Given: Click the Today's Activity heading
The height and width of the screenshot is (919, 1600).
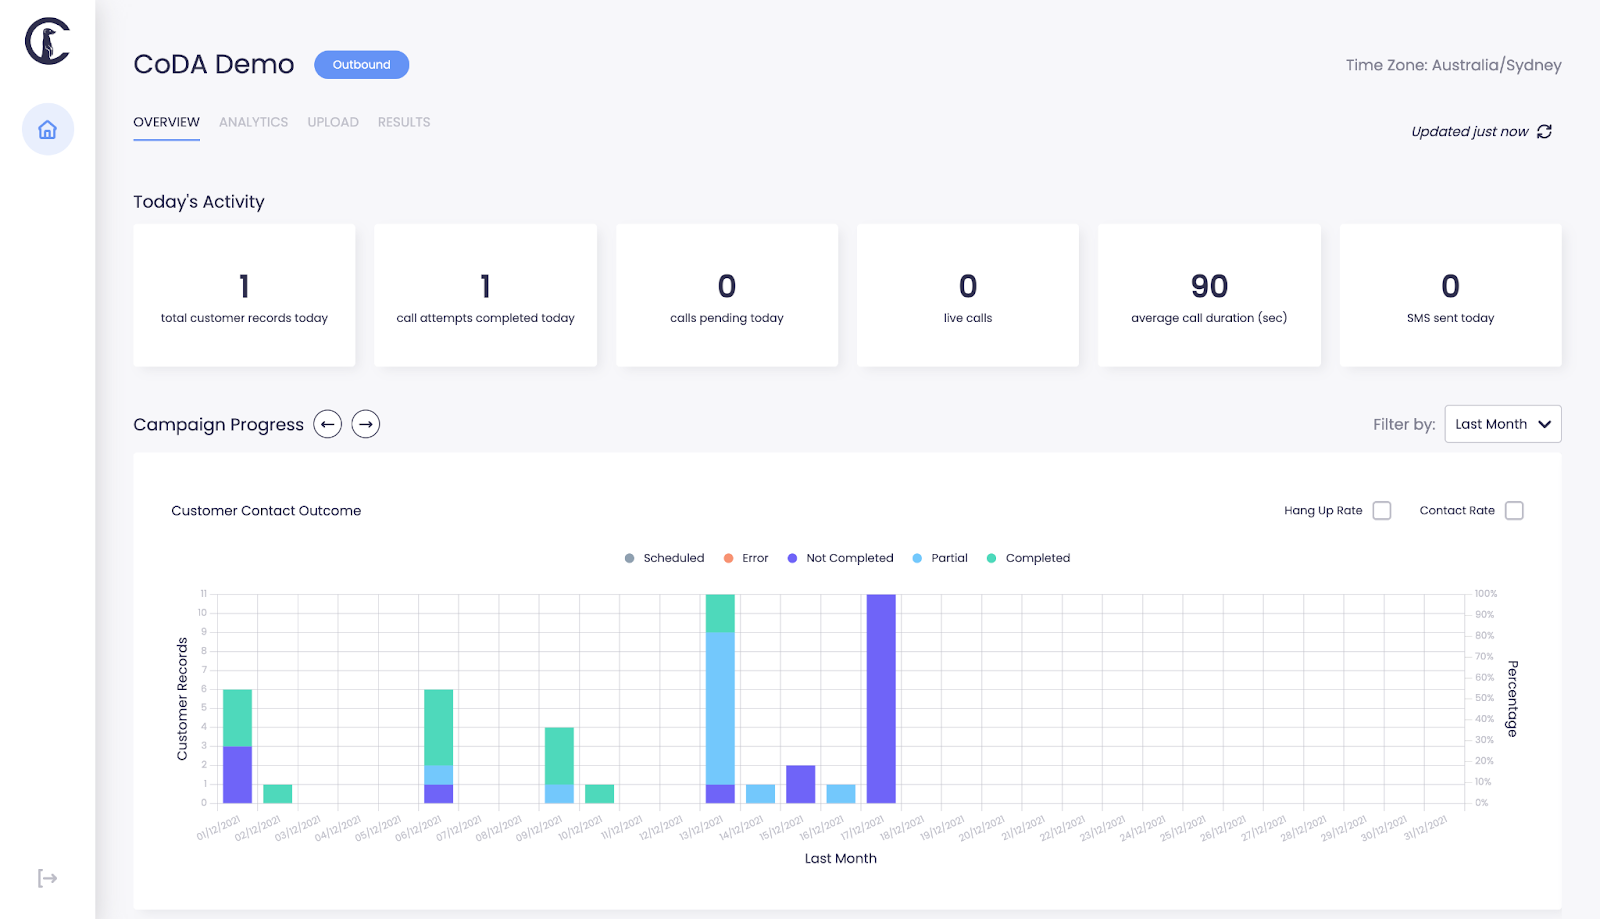Looking at the screenshot, I should 199,202.
